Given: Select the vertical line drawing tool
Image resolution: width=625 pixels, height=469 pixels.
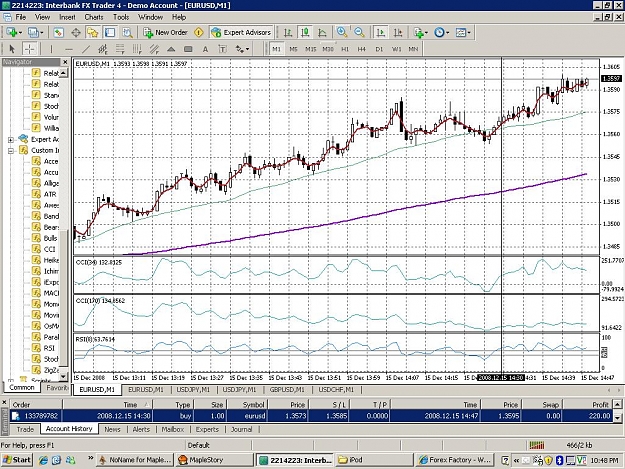Looking at the screenshot, I should click(51, 49).
